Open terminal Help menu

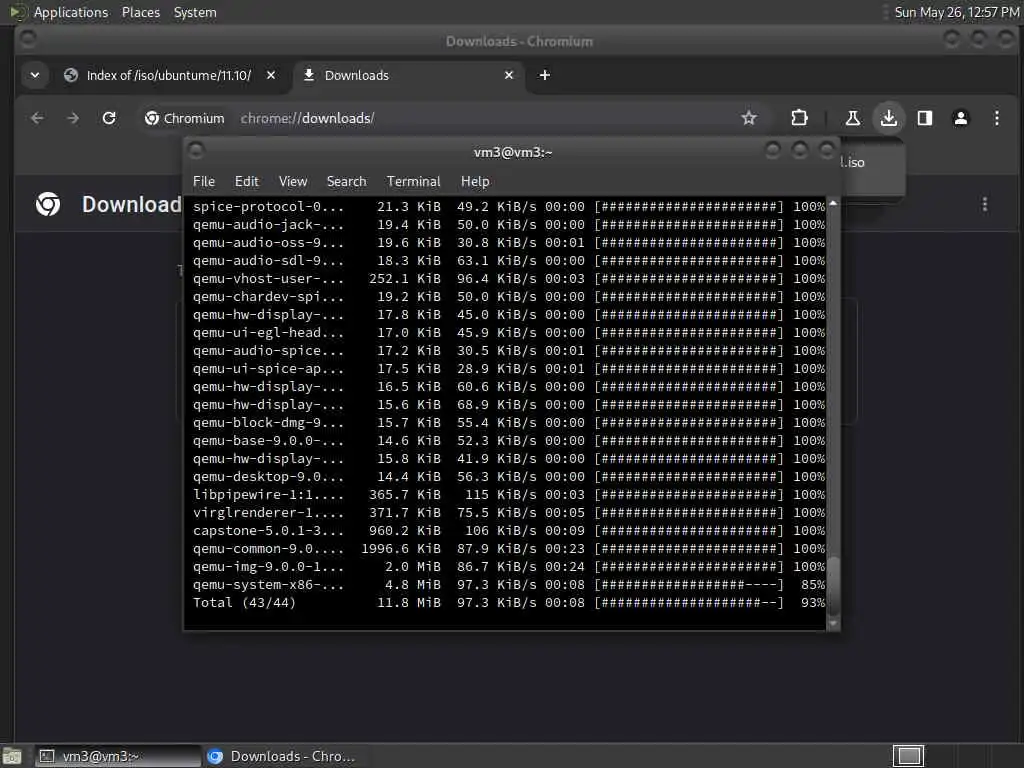coord(475,182)
